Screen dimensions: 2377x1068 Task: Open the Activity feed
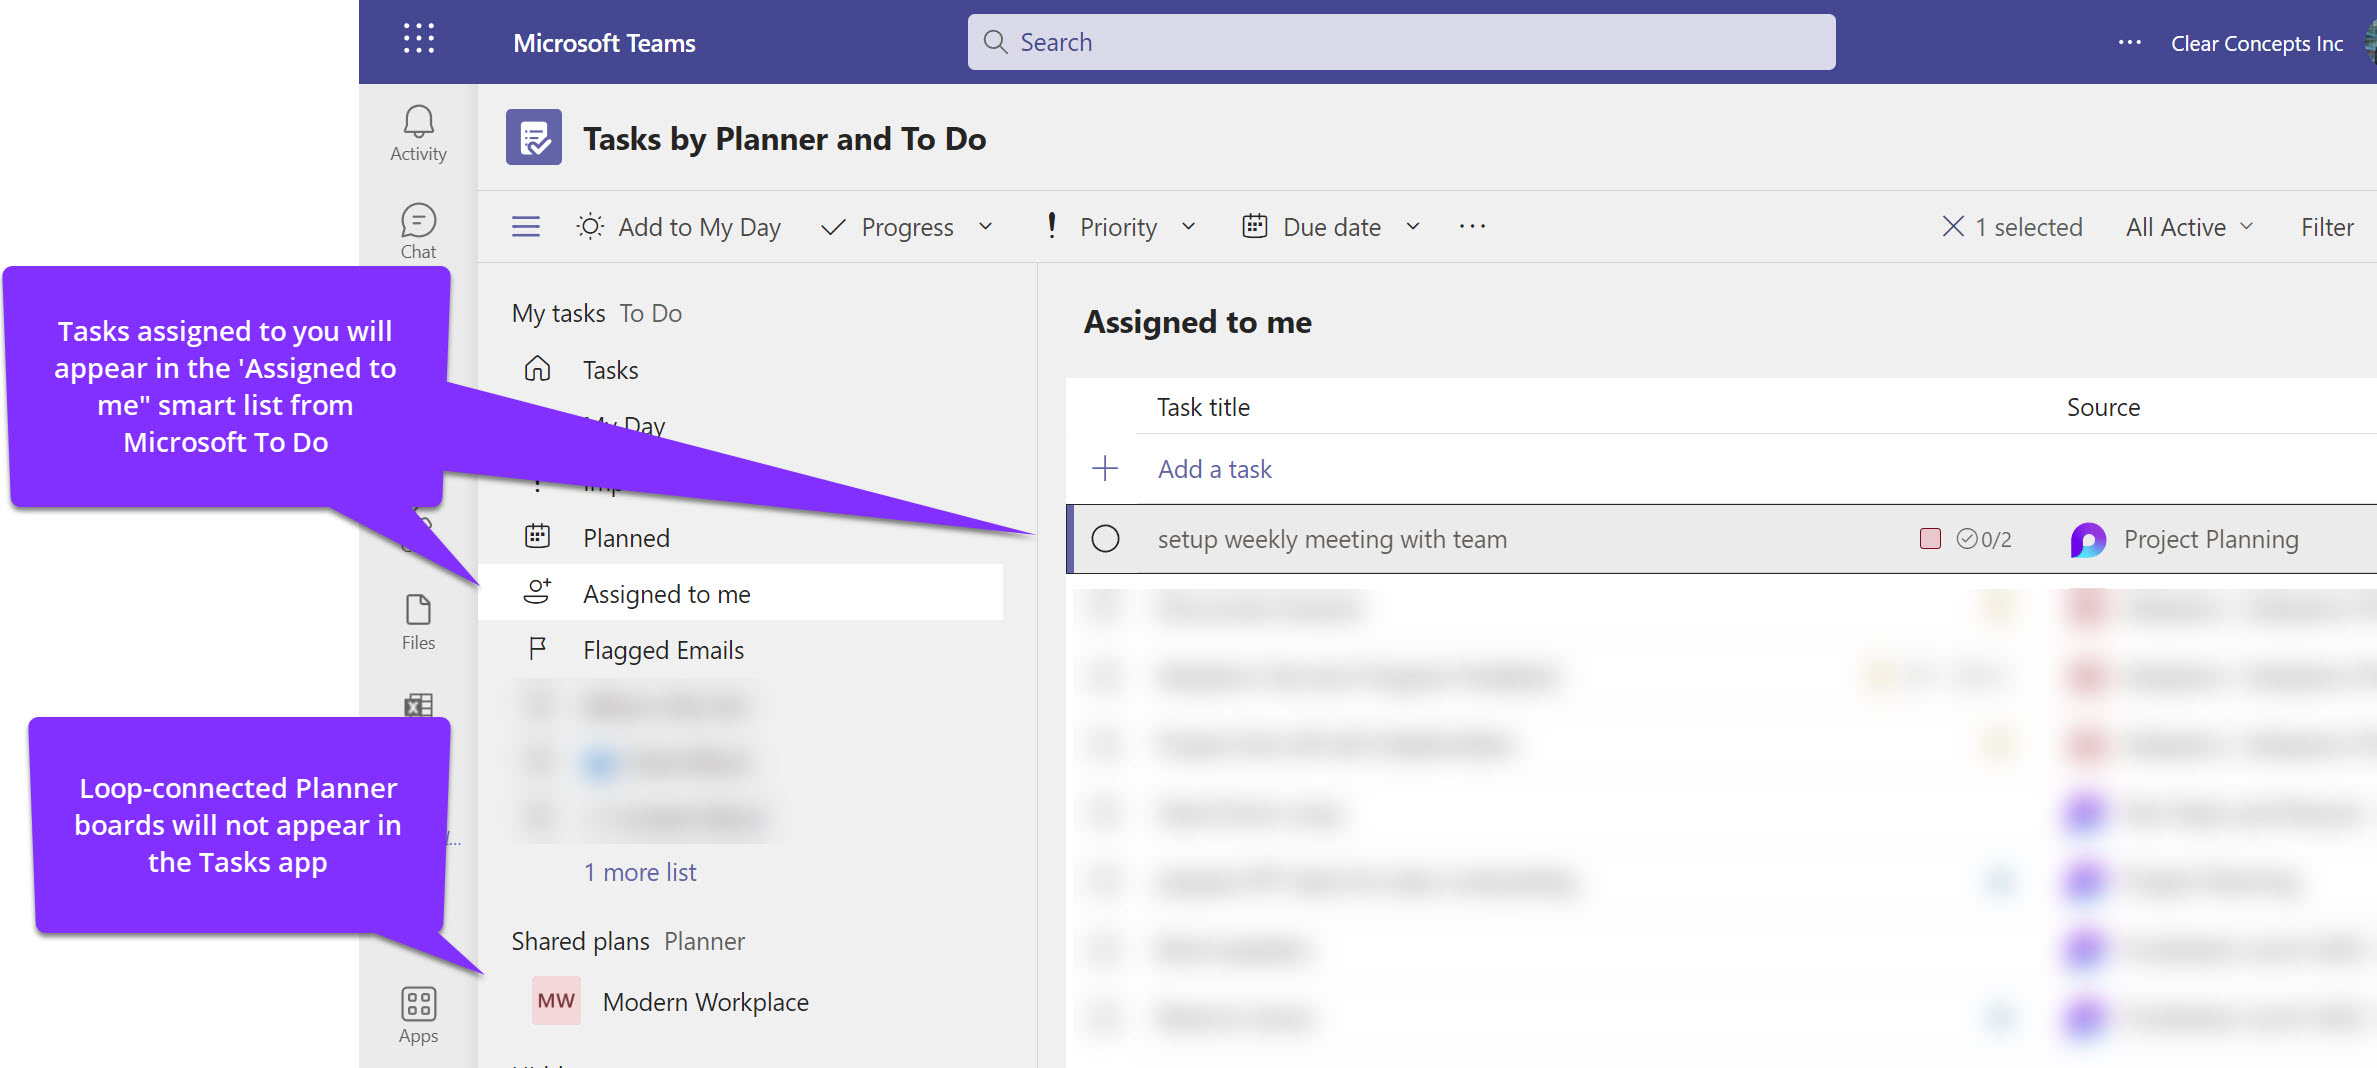[x=418, y=133]
